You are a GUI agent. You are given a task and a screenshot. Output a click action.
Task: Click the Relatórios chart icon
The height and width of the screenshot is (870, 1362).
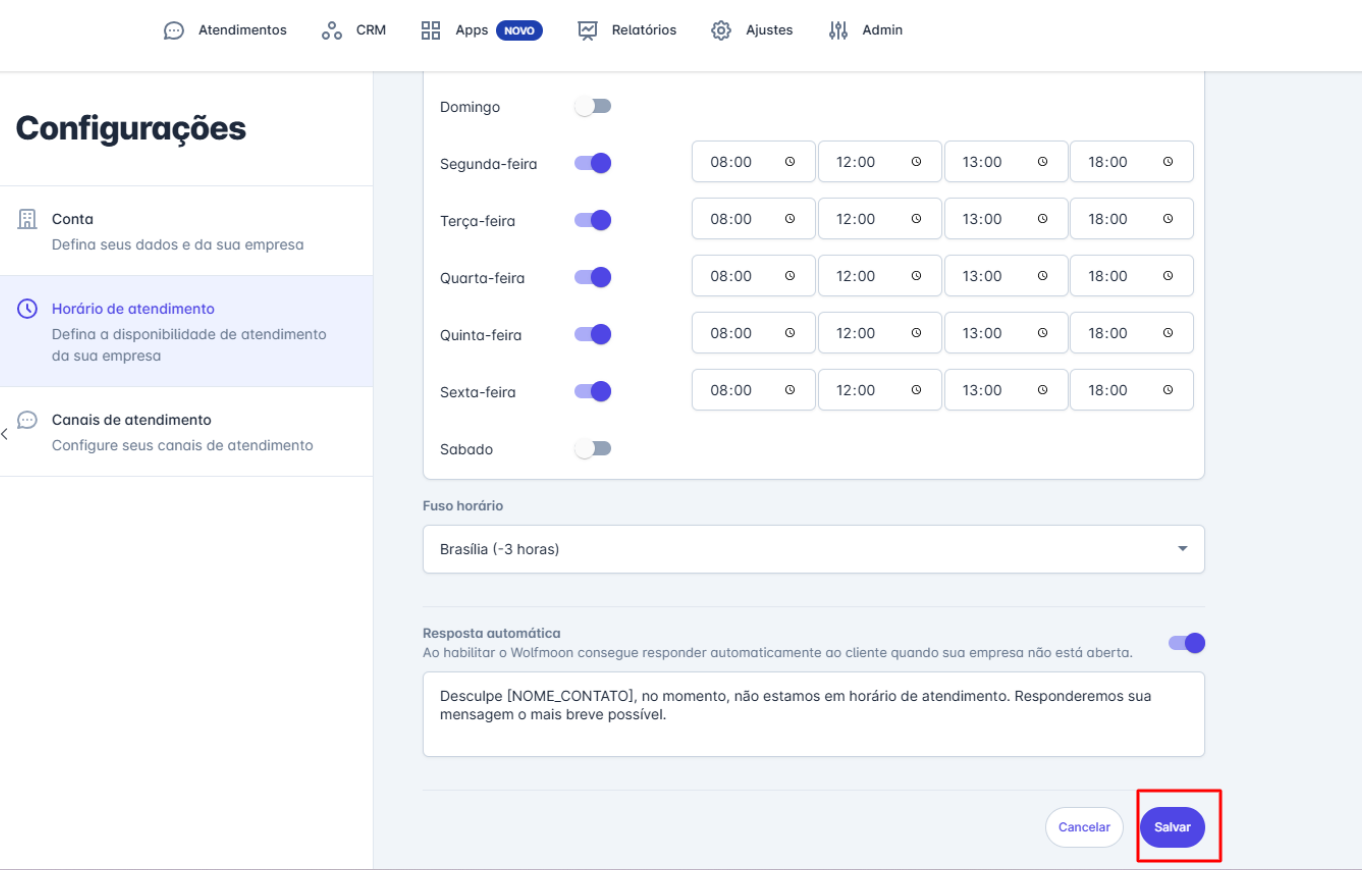[x=587, y=30]
